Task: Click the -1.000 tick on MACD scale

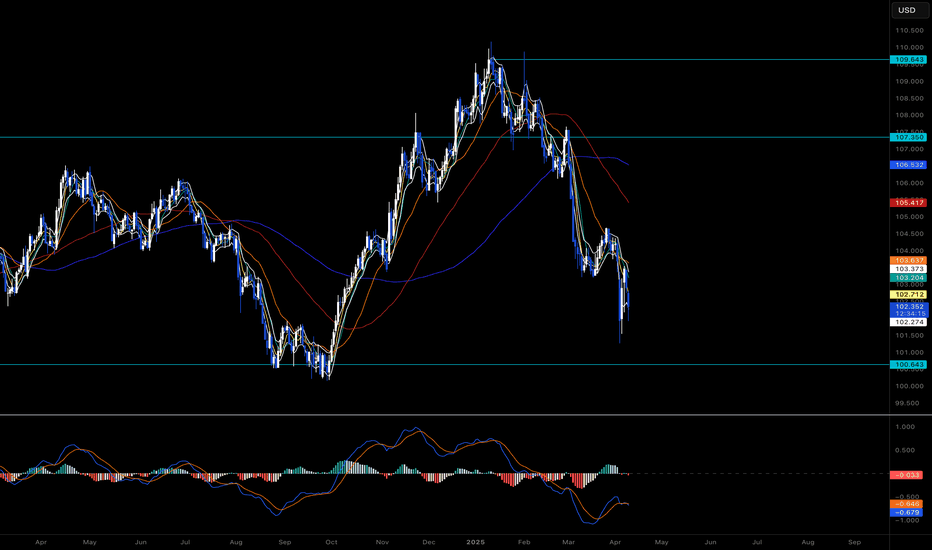Action: point(905,521)
